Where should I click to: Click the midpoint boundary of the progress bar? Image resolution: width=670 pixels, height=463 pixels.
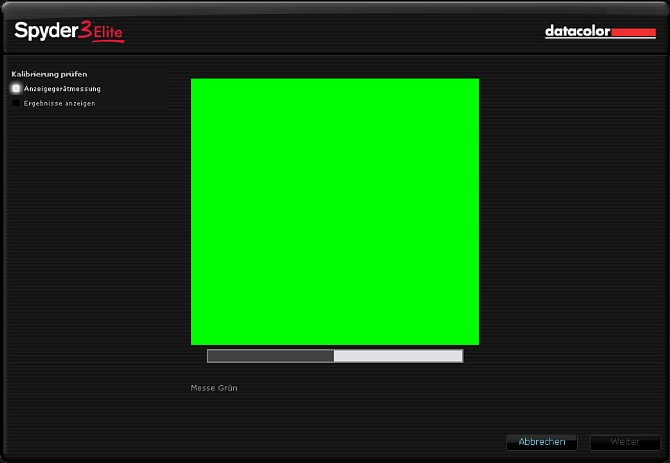point(334,356)
